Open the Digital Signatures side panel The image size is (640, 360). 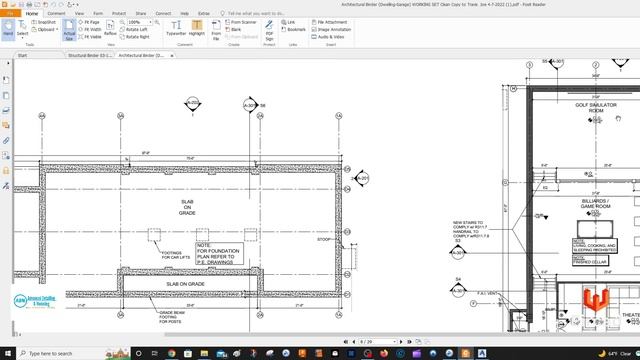point(6,186)
